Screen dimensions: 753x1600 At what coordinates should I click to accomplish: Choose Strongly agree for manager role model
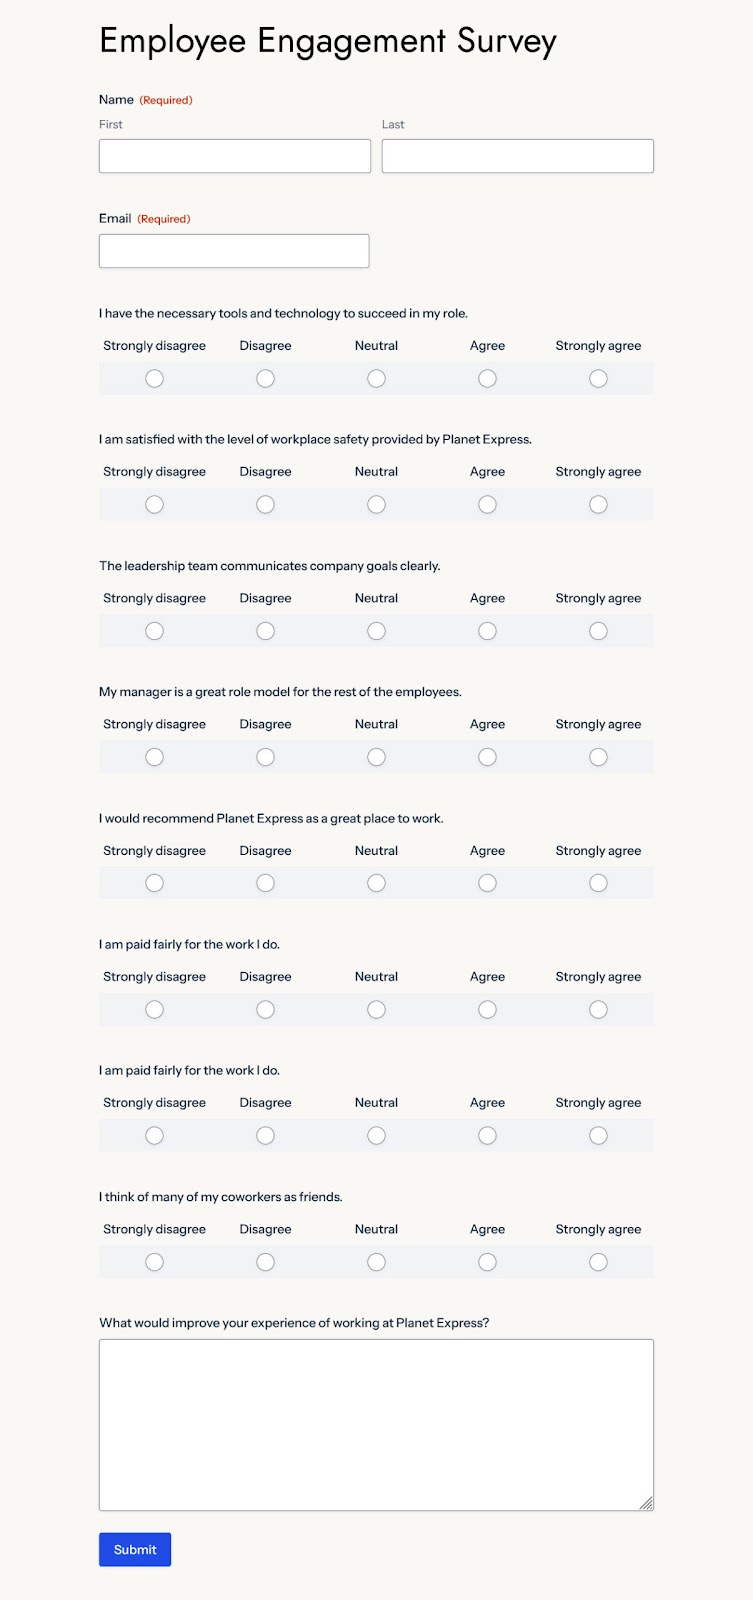[x=598, y=757]
